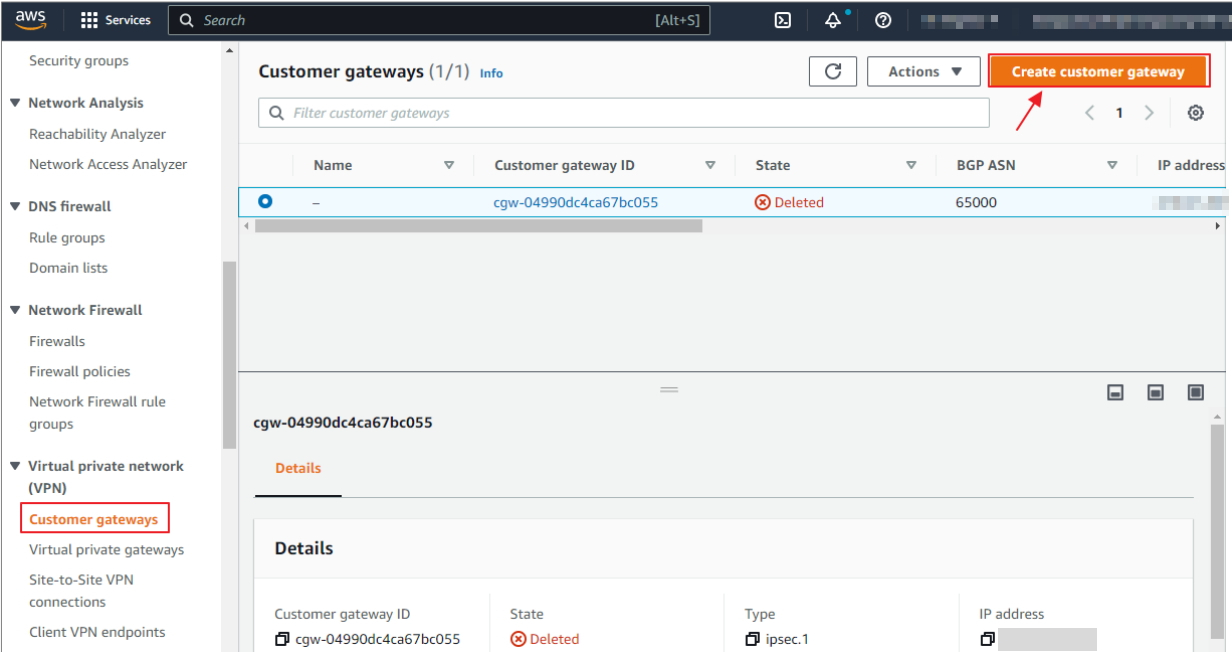Viewport: 1232px width, 652px height.
Task: Open Firewalls in sidebar
Action: [57, 341]
